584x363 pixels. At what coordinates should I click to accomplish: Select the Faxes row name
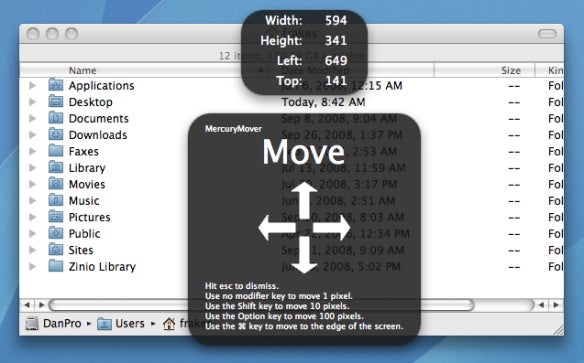[84, 152]
